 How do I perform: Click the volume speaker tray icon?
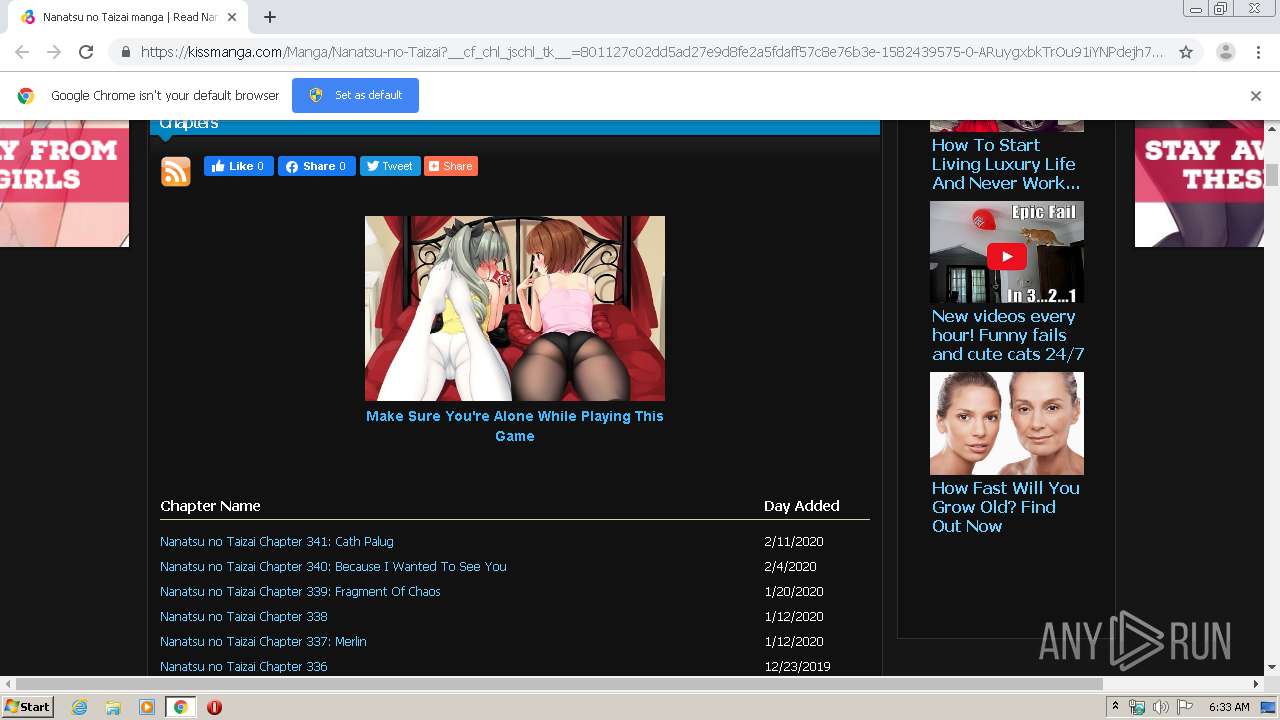click(x=1161, y=707)
